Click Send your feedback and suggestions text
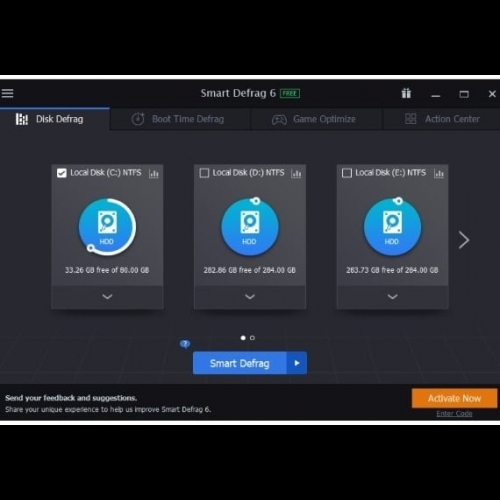Viewport: 500px width, 500px height. pos(71,398)
